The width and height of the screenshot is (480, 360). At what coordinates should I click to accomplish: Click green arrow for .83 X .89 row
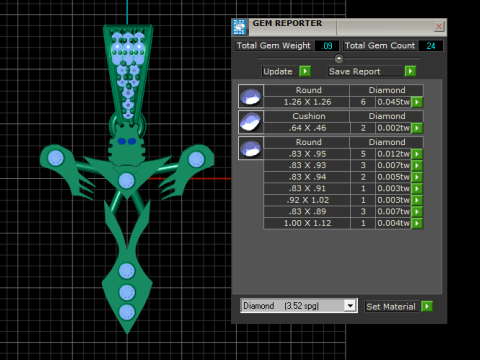pos(417,211)
